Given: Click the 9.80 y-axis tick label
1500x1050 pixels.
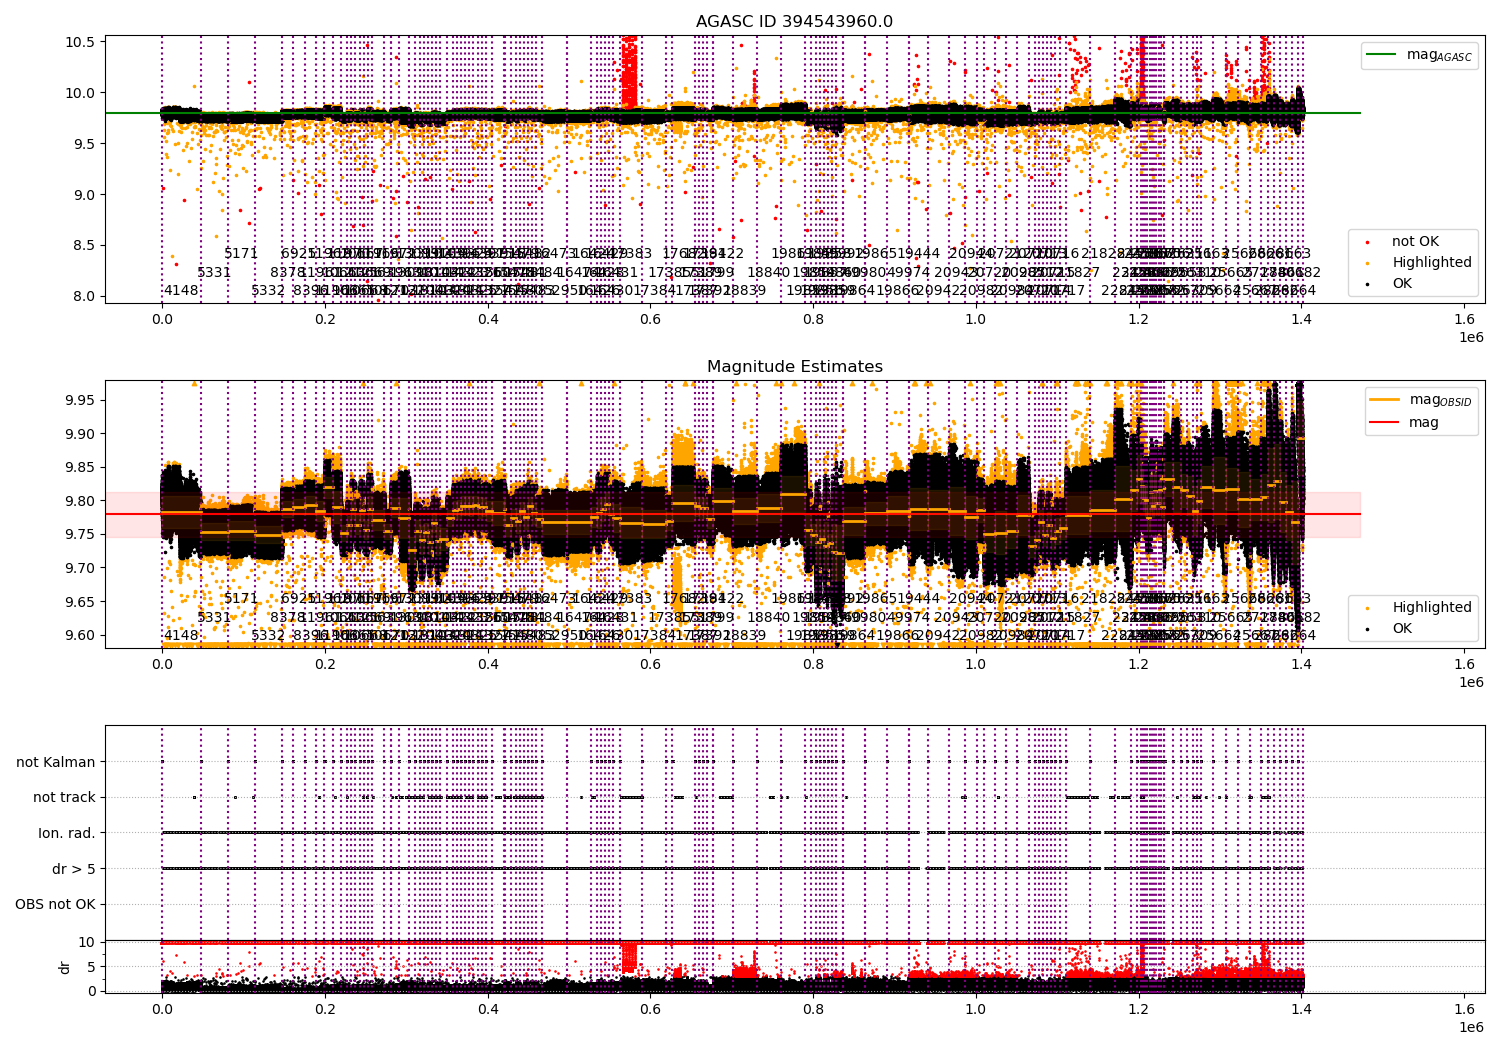Looking at the screenshot, I should (80, 501).
